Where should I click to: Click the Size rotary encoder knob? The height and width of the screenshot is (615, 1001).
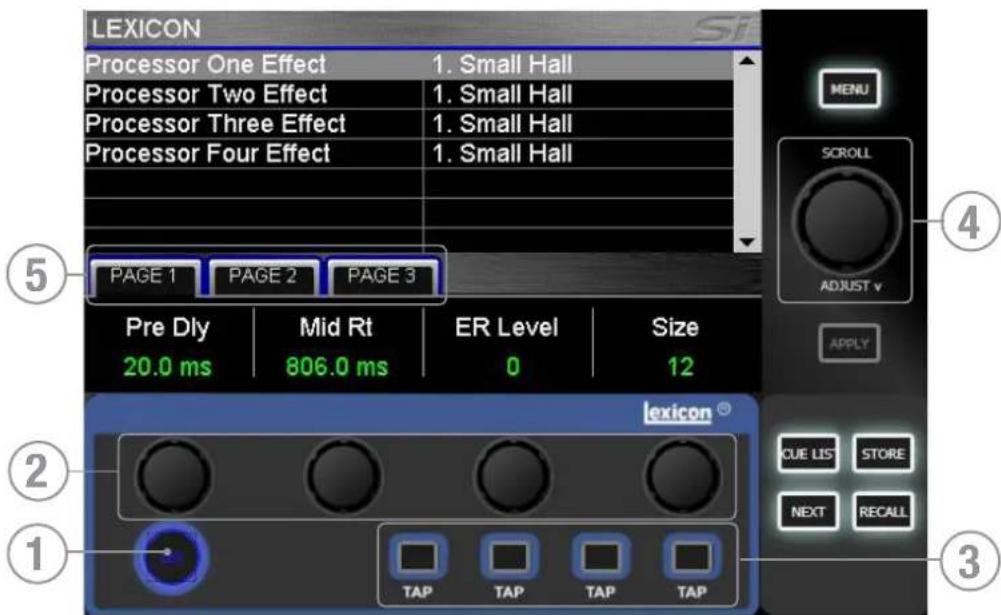click(x=682, y=476)
